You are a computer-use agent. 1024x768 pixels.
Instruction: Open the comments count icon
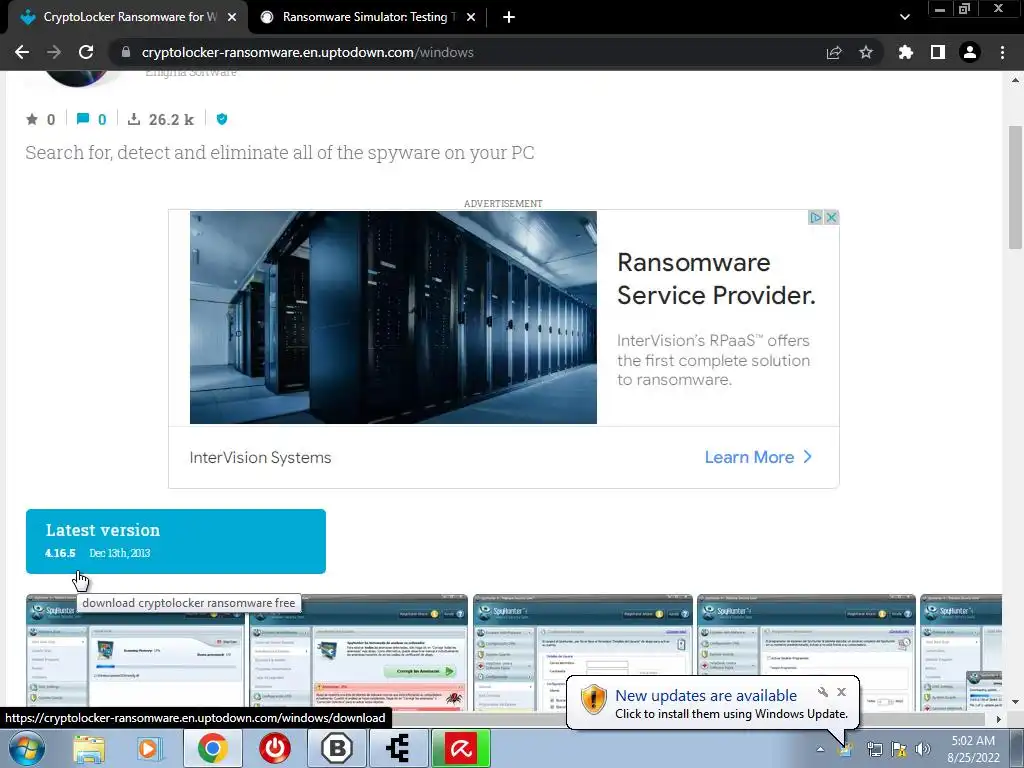point(83,119)
